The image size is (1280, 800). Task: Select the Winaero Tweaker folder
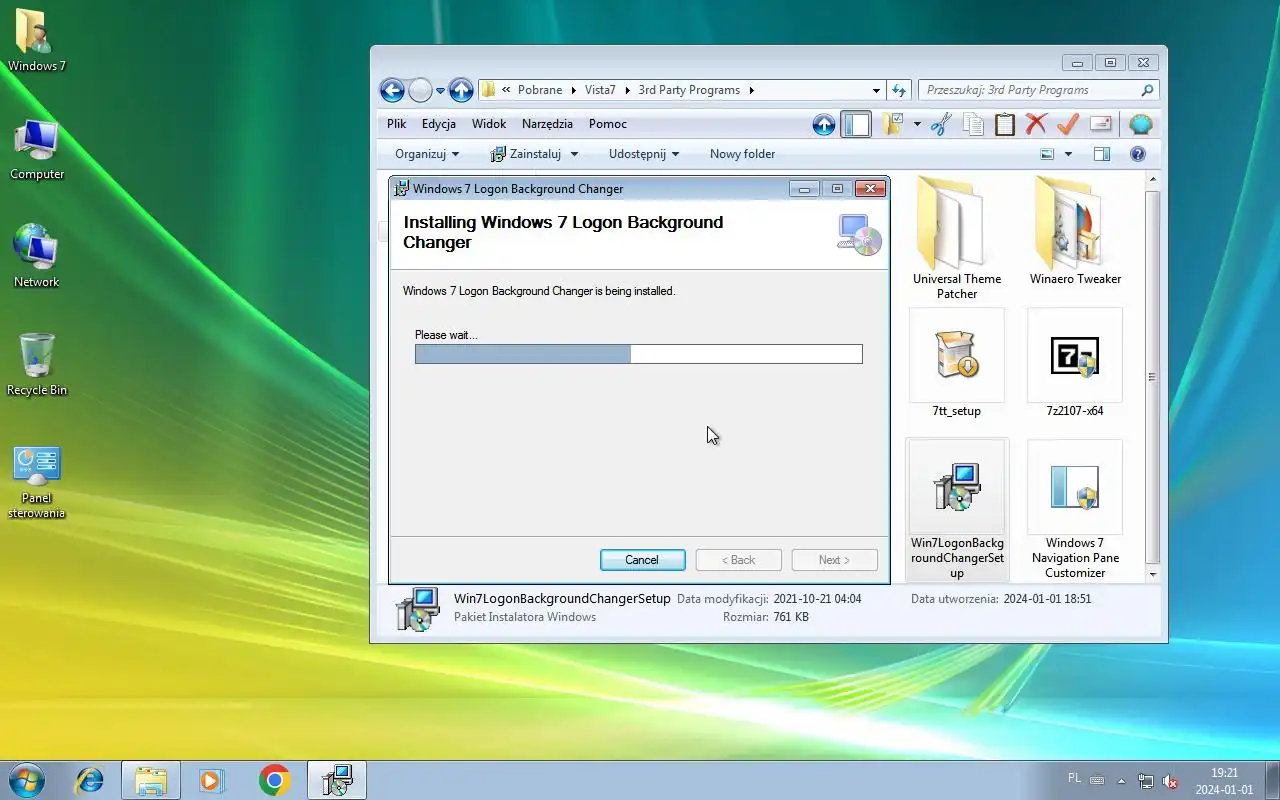pos(1075,232)
